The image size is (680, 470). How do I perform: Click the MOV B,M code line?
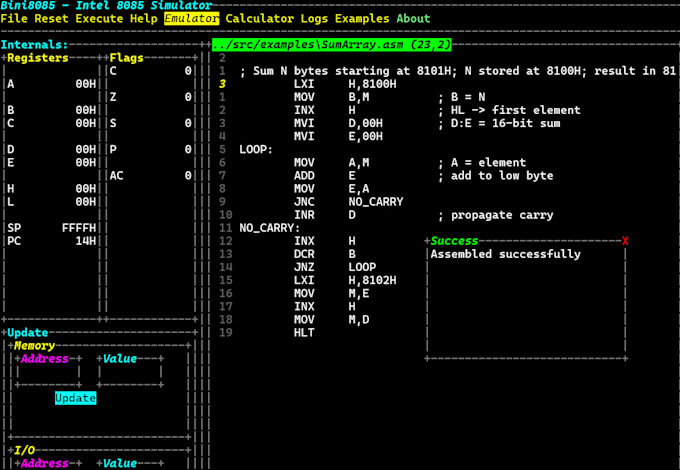(331, 97)
